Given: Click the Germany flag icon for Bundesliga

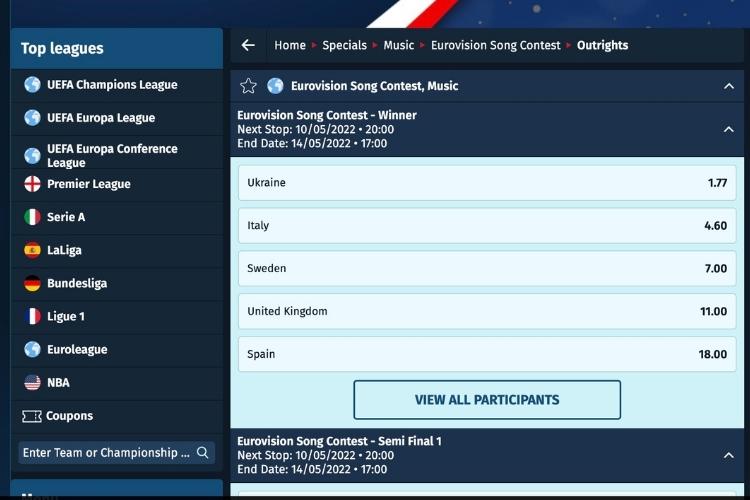Looking at the screenshot, I should pyautogui.click(x=32, y=283).
